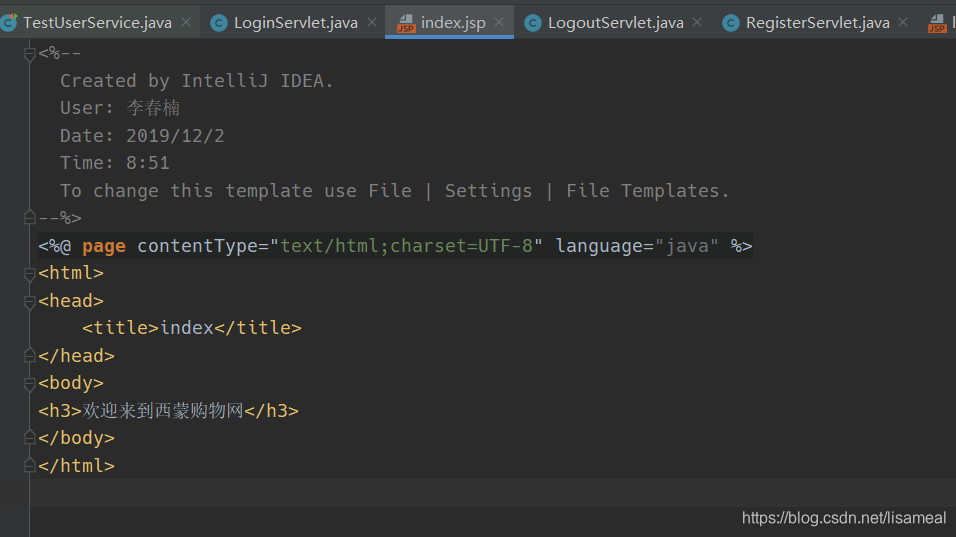The height and width of the screenshot is (537, 956).
Task: Toggle fold marker beside </html> closing tag
Action: [29, 465]
